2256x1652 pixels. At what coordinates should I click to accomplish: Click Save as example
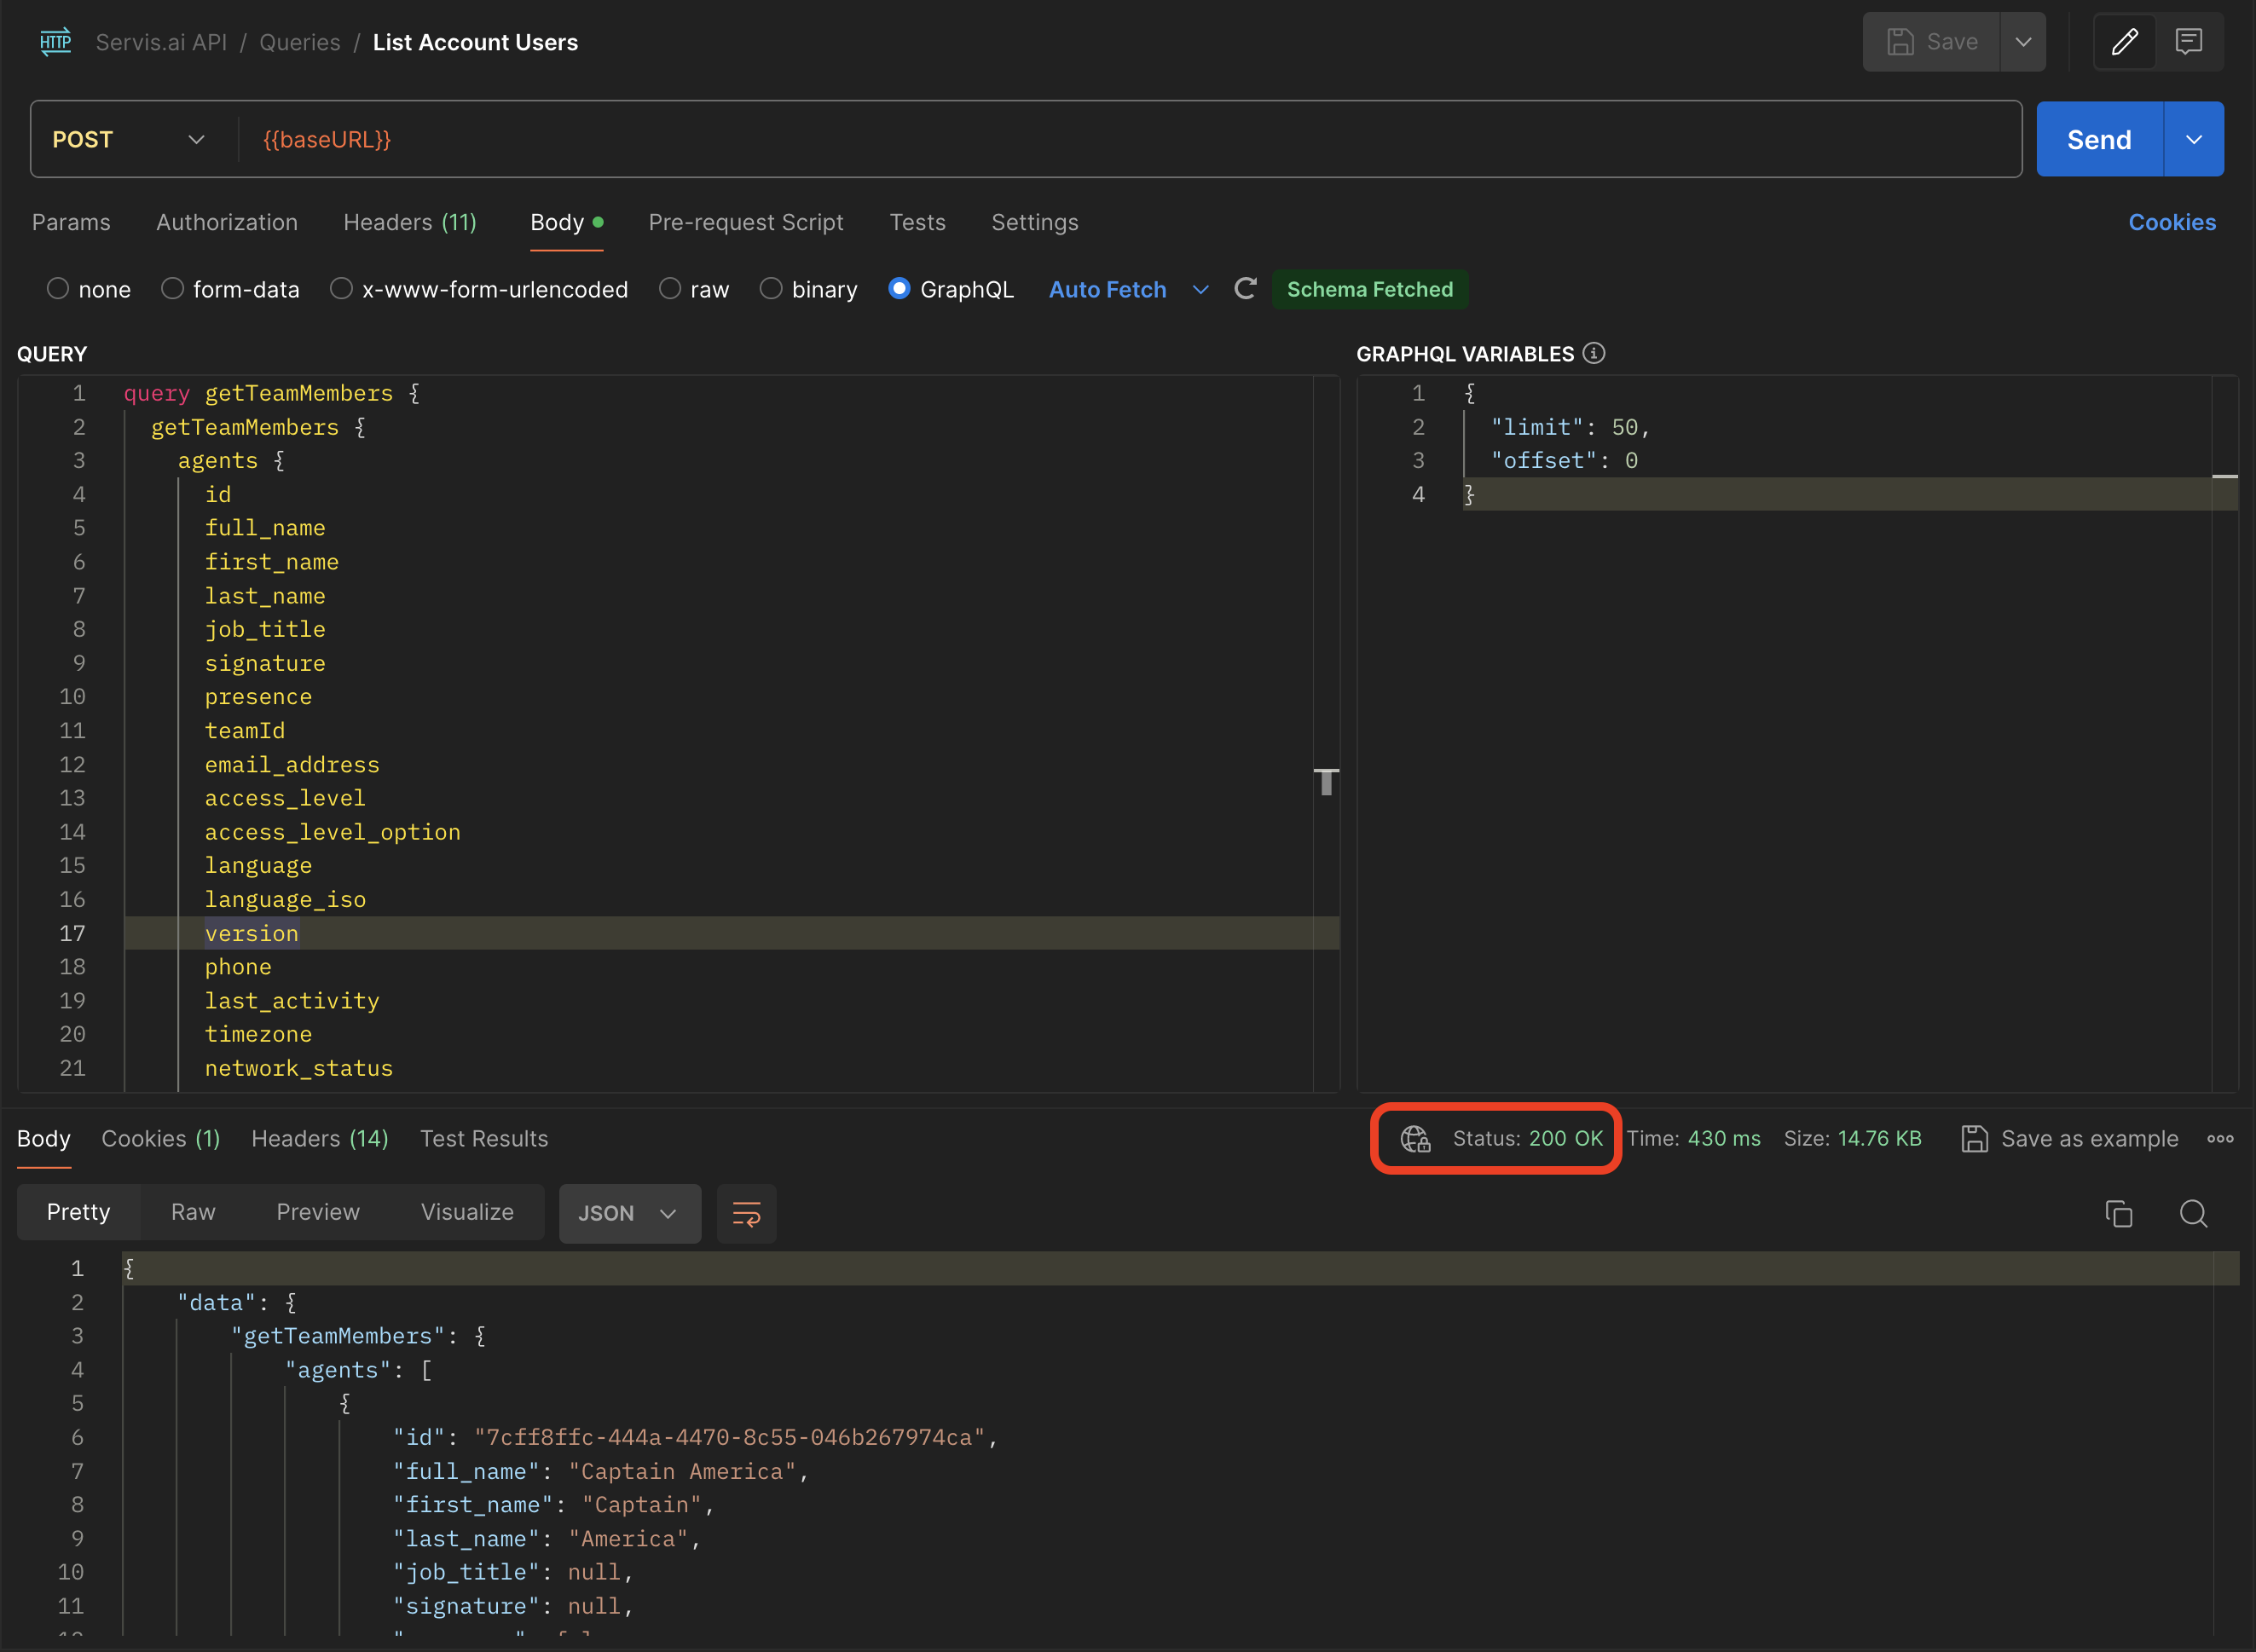[2070, 1139]
